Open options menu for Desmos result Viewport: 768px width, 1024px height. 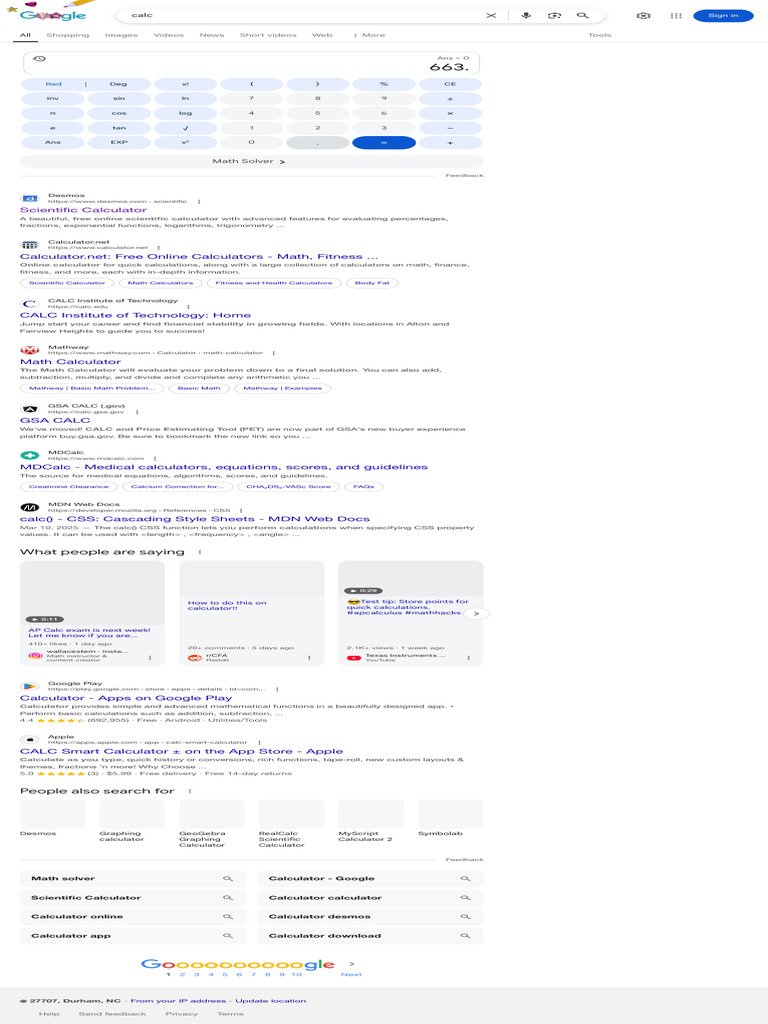point(199,202)
